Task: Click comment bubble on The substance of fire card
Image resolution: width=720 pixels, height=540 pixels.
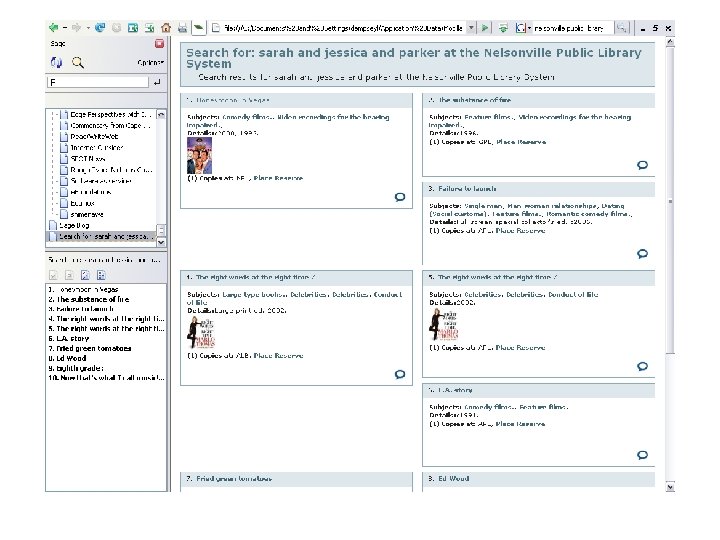Action: tap(642, 165)
